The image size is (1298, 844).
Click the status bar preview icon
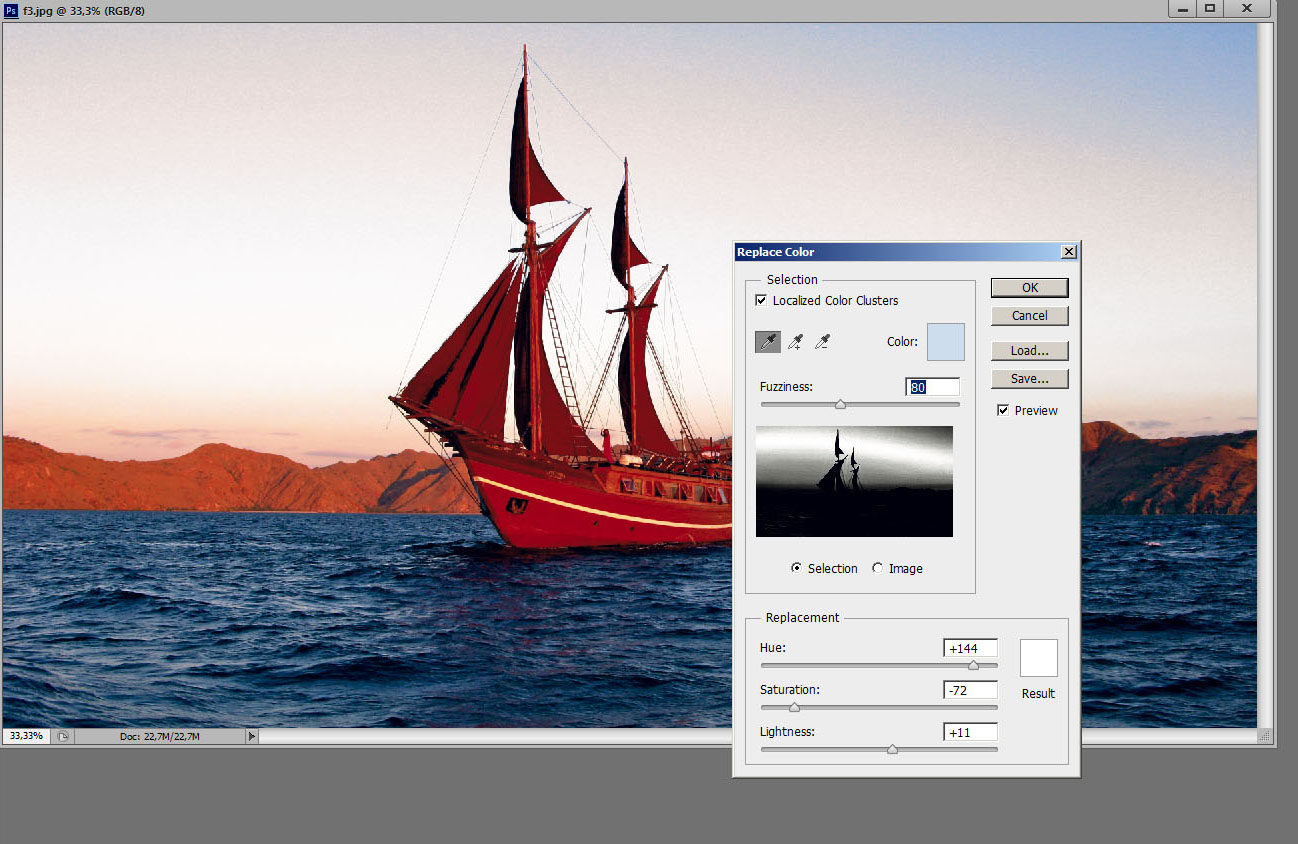coord(62,736)
